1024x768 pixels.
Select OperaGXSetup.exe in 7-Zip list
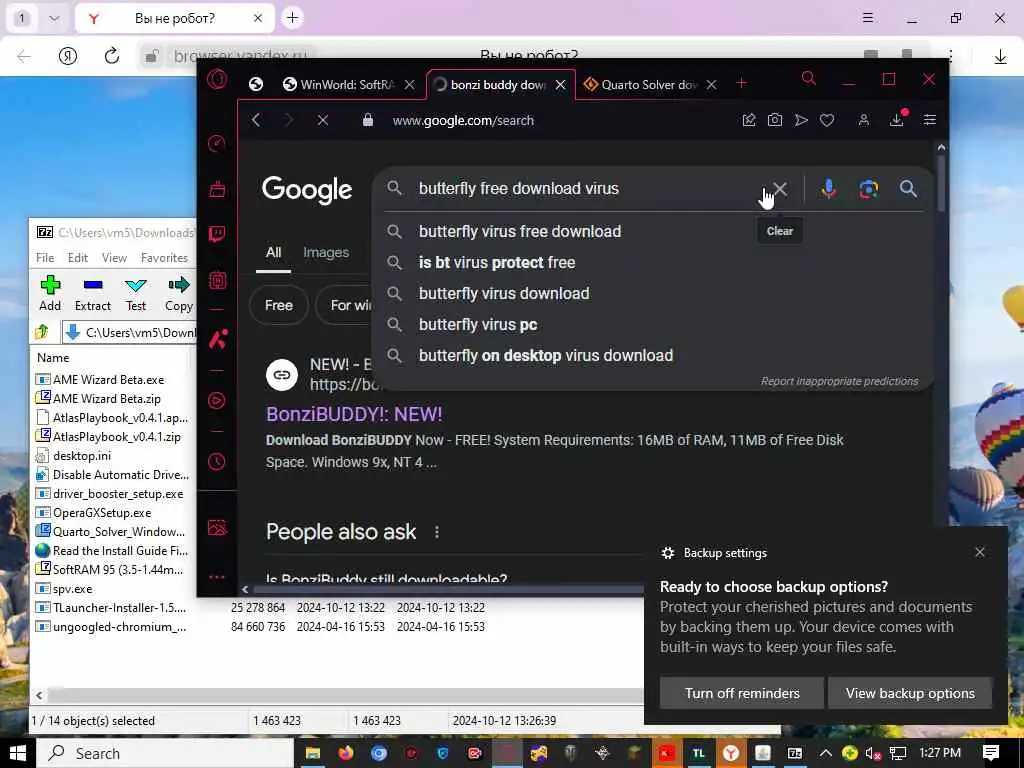94,513
